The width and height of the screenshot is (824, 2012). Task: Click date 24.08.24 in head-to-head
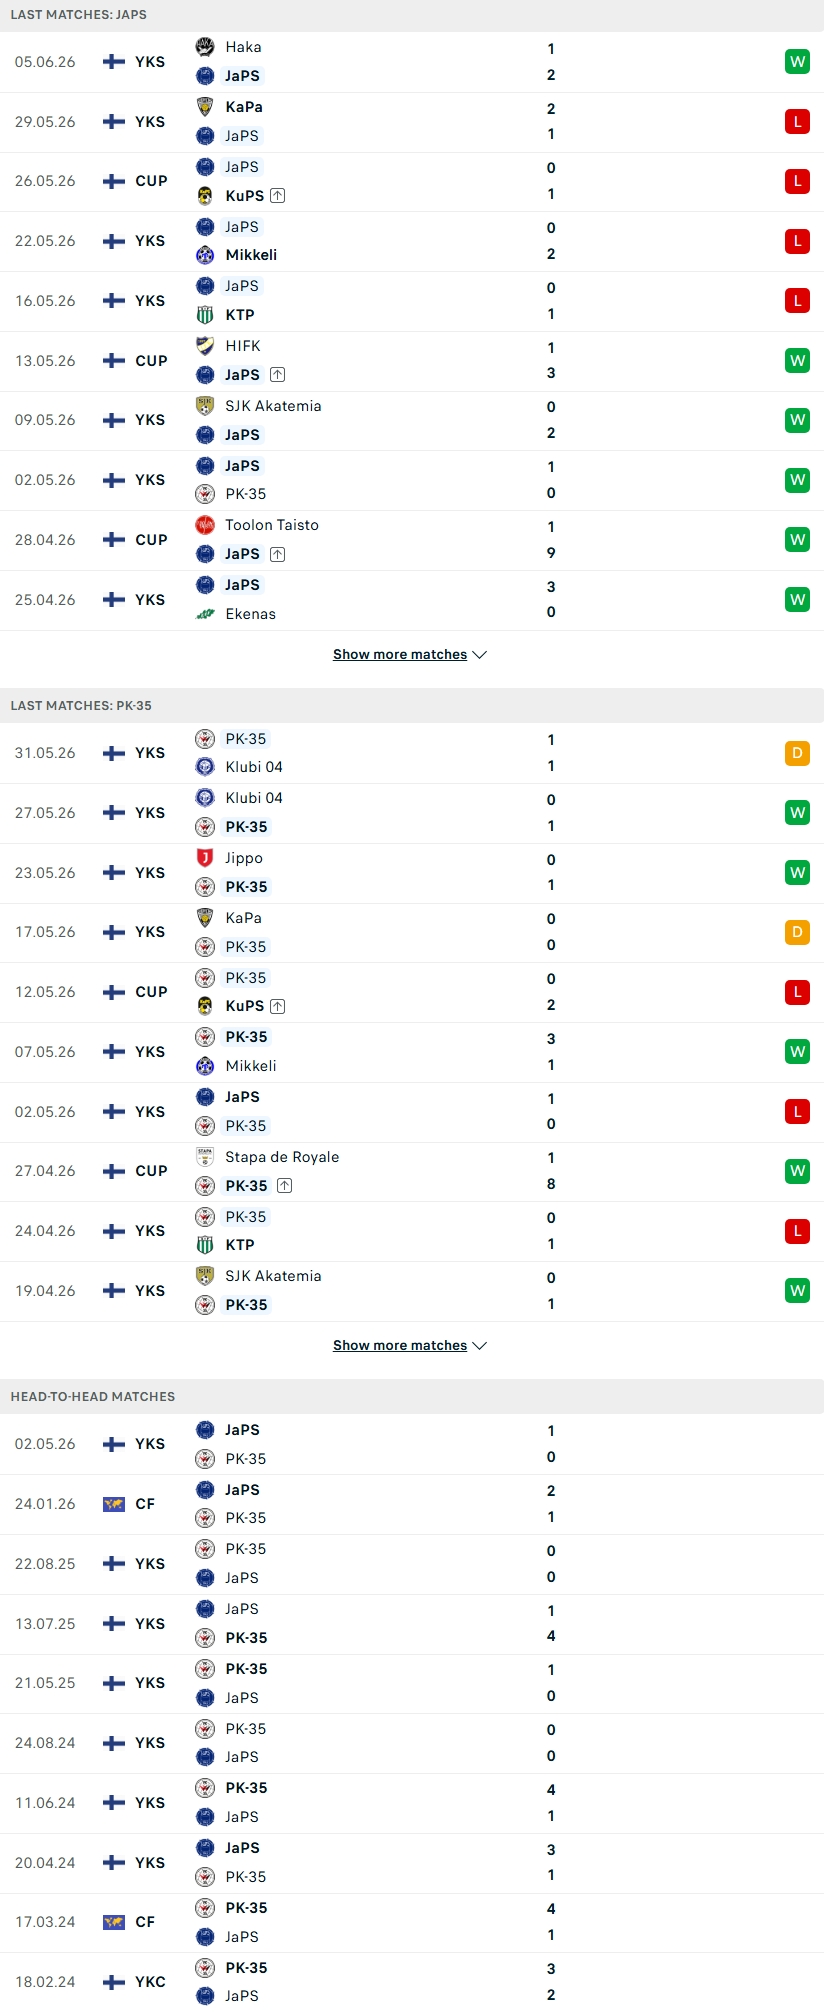point(45,1743)
